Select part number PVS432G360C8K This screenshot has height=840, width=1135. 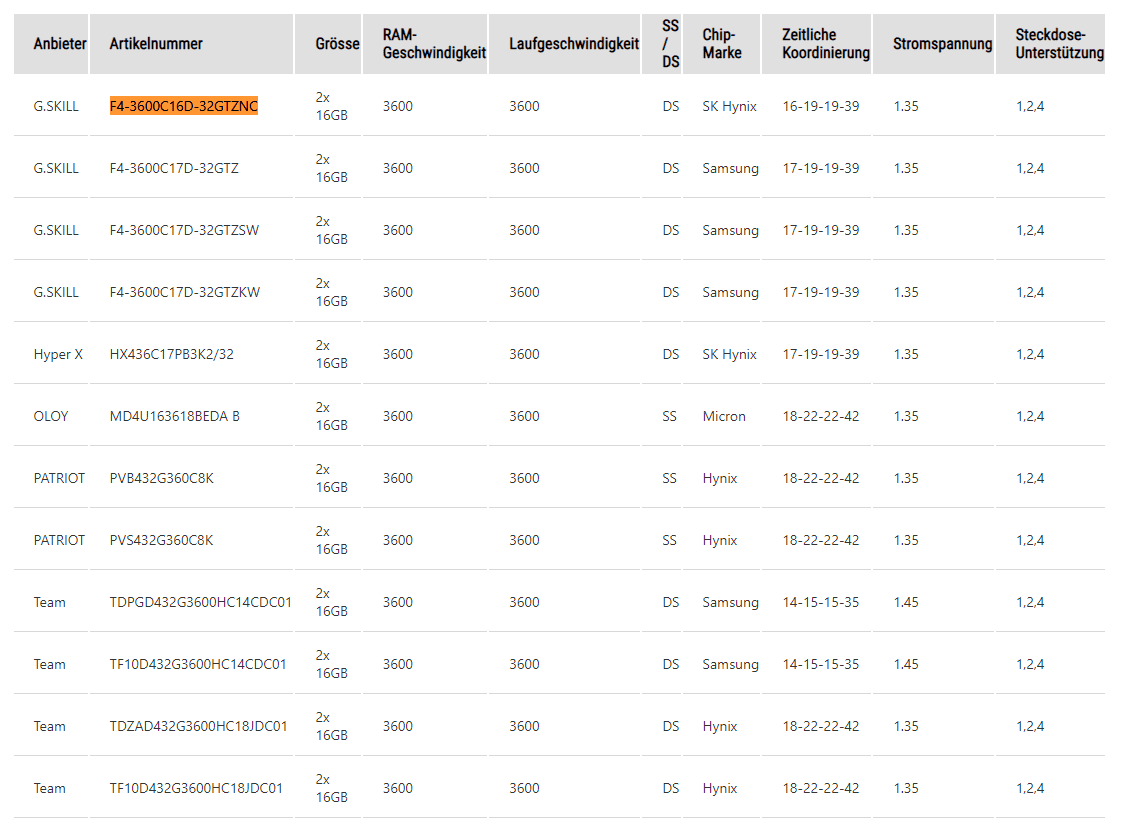[x=161, y=541]
